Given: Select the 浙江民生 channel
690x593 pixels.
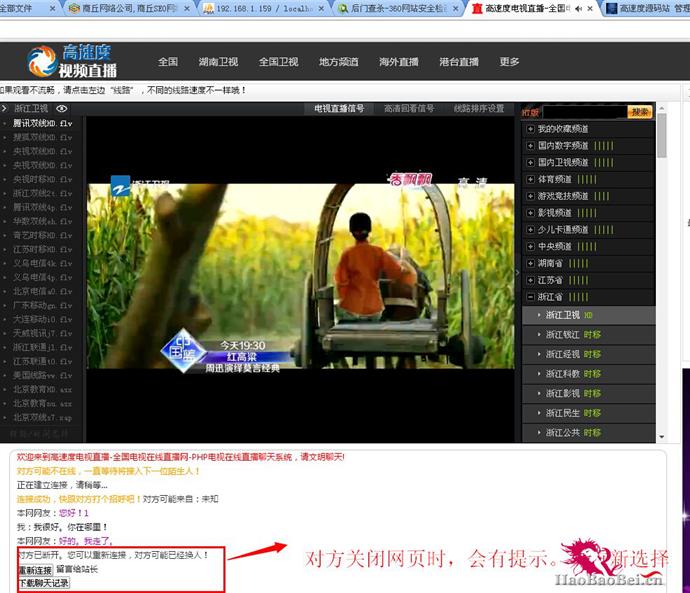Looking at the screenshot, I should click(589, 413).
